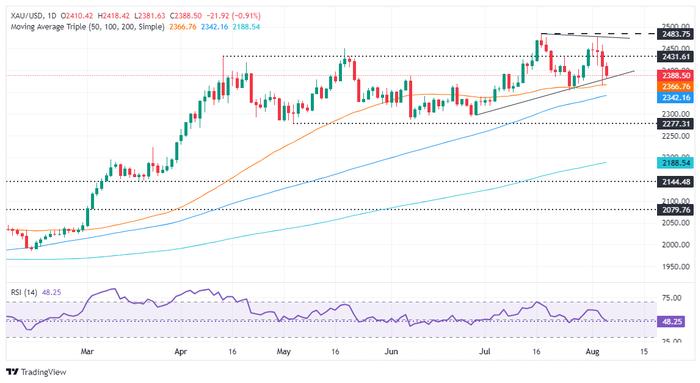Open the Moving Average Triple indicator label

coord(88,27)
